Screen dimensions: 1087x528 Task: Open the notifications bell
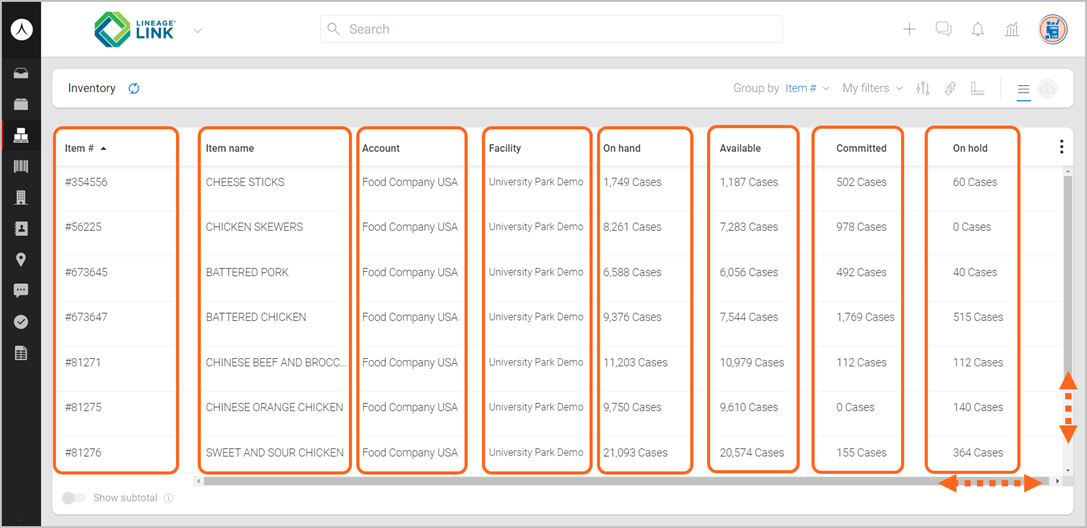tap(977, 29)
